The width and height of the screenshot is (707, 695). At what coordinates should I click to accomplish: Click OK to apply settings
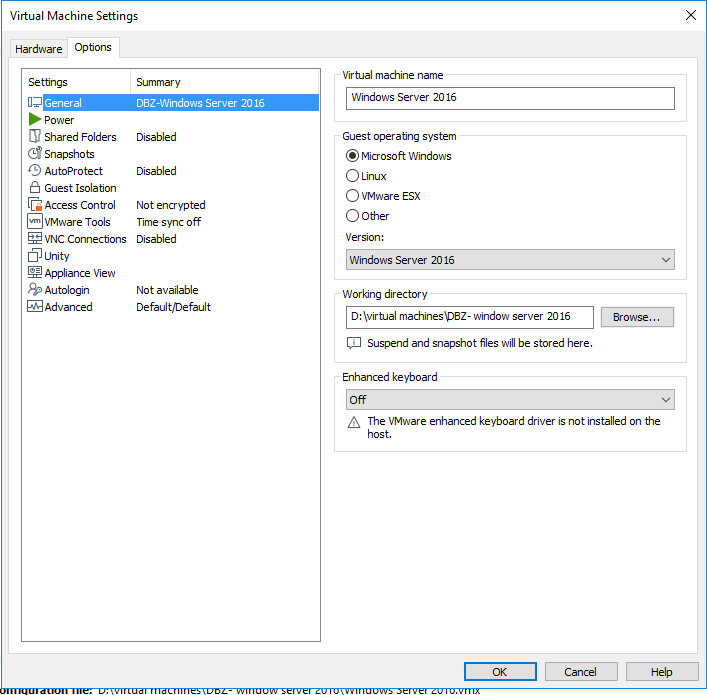(500, 672)
